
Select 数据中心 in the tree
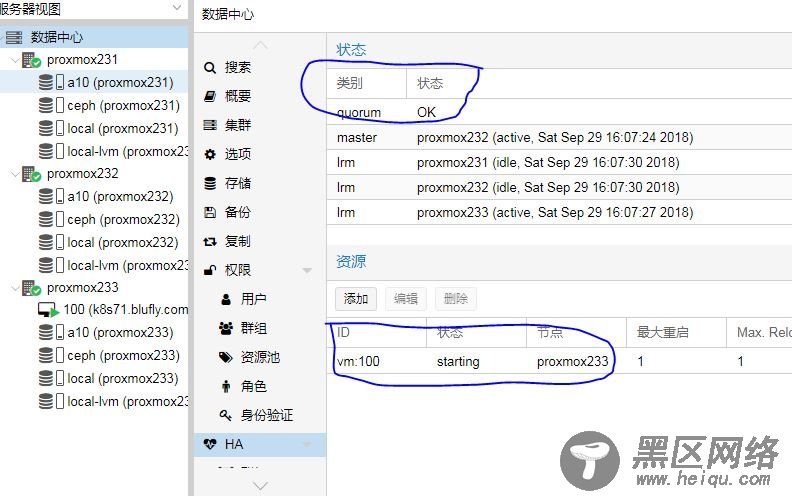(94, 37)
